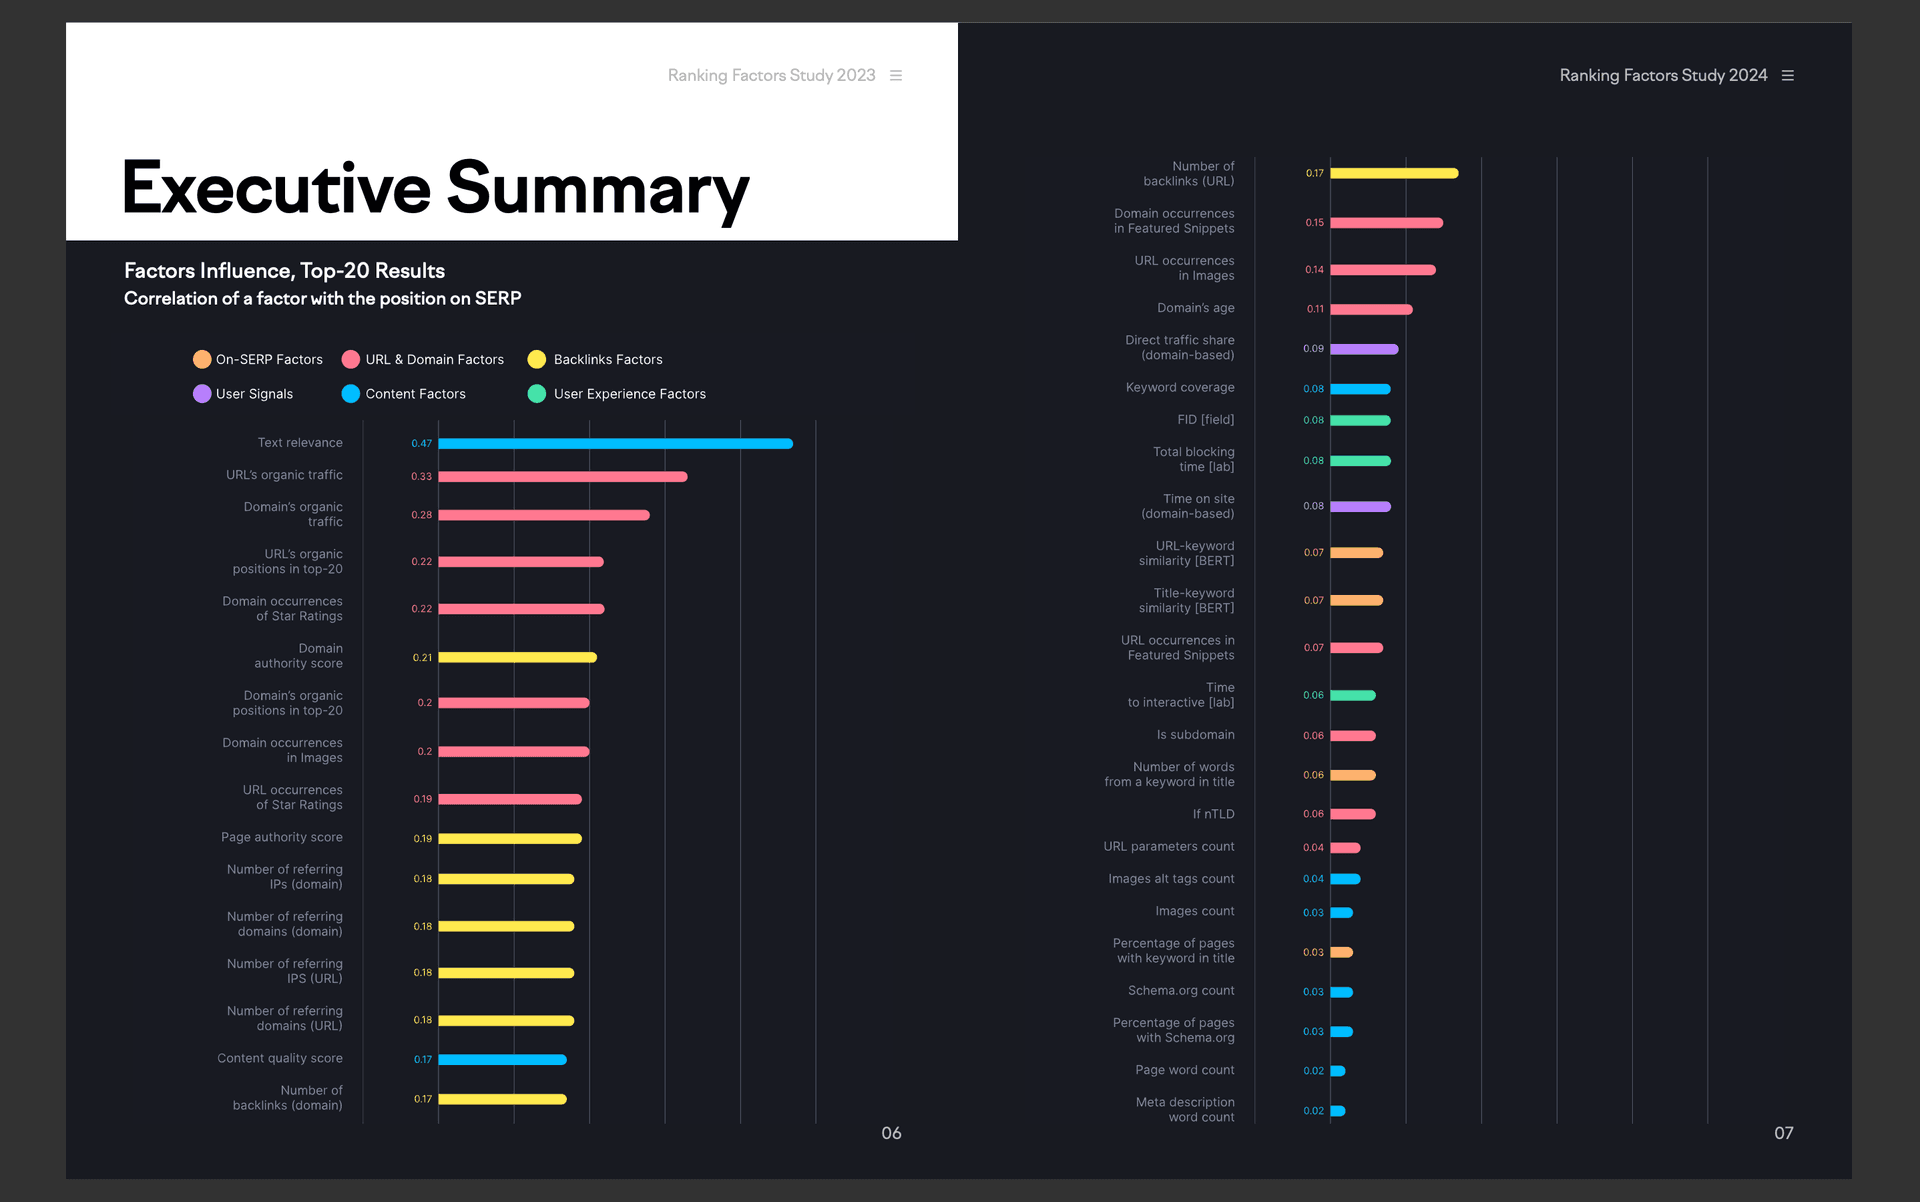Click the purple Direct traffic share bar
The height and width of the screenshot is (1202, 1920).
(1364, 350)
